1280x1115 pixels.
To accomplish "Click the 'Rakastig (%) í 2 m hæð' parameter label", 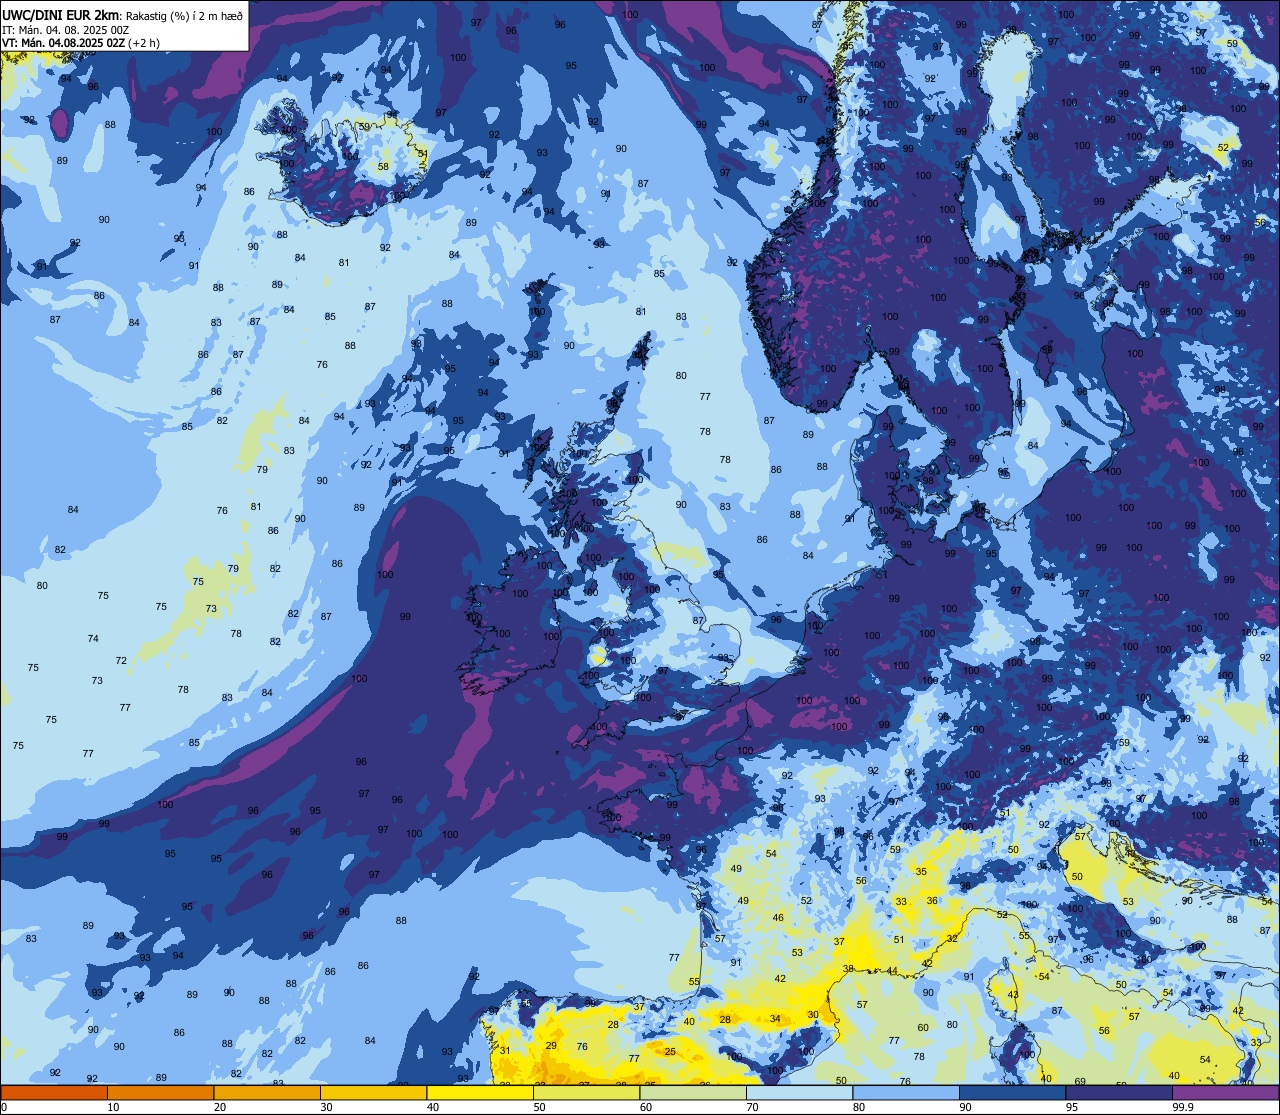I will [x=184, y=15].
